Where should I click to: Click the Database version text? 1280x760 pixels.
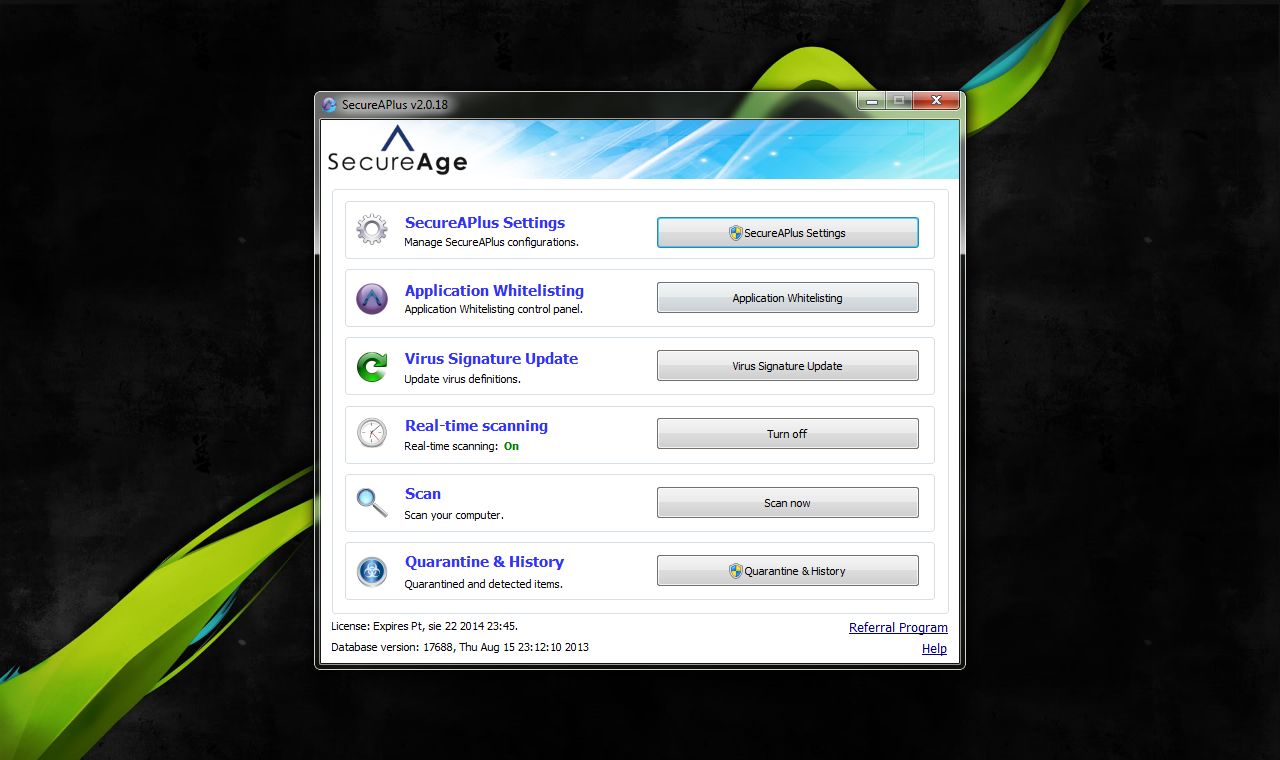click(460, 647)
